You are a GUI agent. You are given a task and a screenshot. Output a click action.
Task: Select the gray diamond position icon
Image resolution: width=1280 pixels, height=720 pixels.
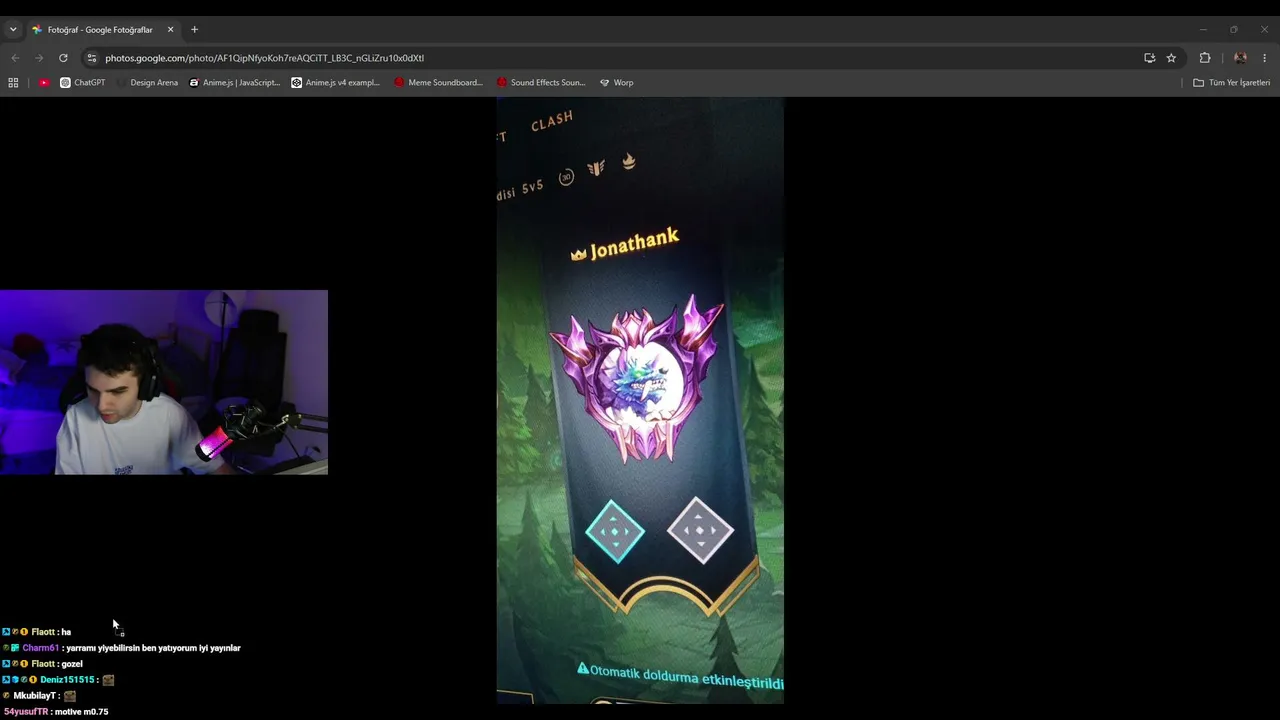(700, 530)
